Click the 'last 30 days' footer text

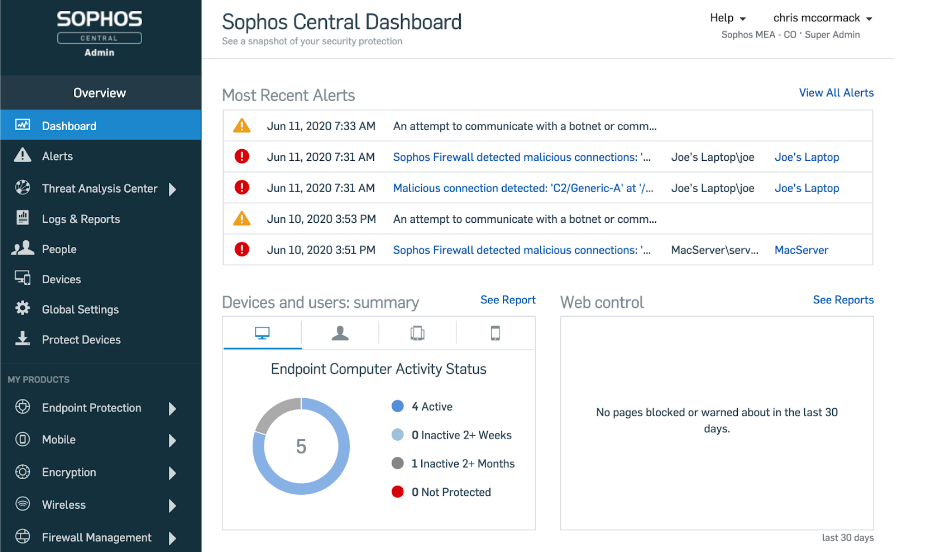[848, 537]
